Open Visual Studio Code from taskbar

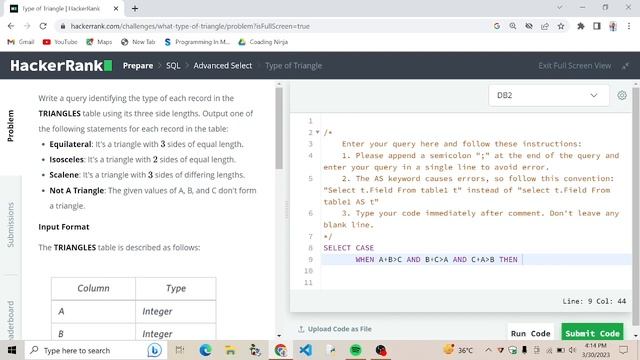click(305, 350)
